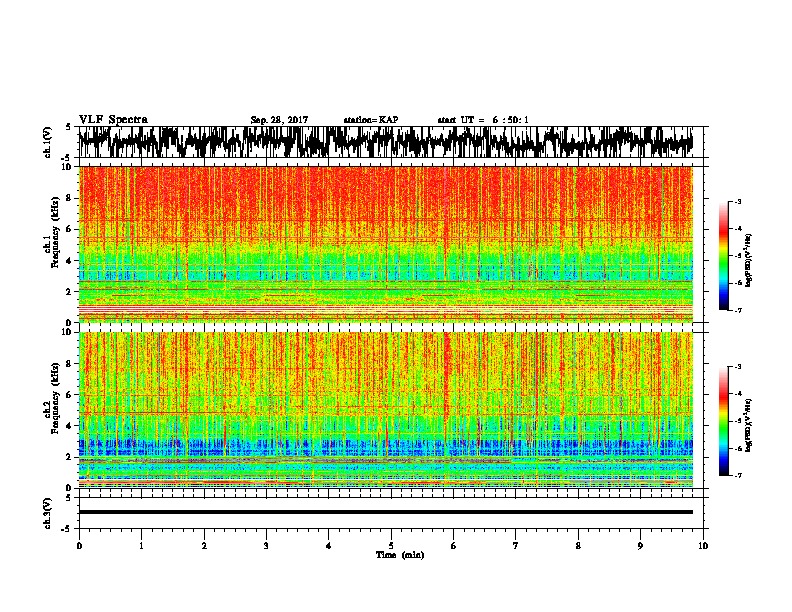This screenshot has height=612, width=792.
Task: Click the -3 tick on ch.1 colorbar
Action: coord(737,201)
